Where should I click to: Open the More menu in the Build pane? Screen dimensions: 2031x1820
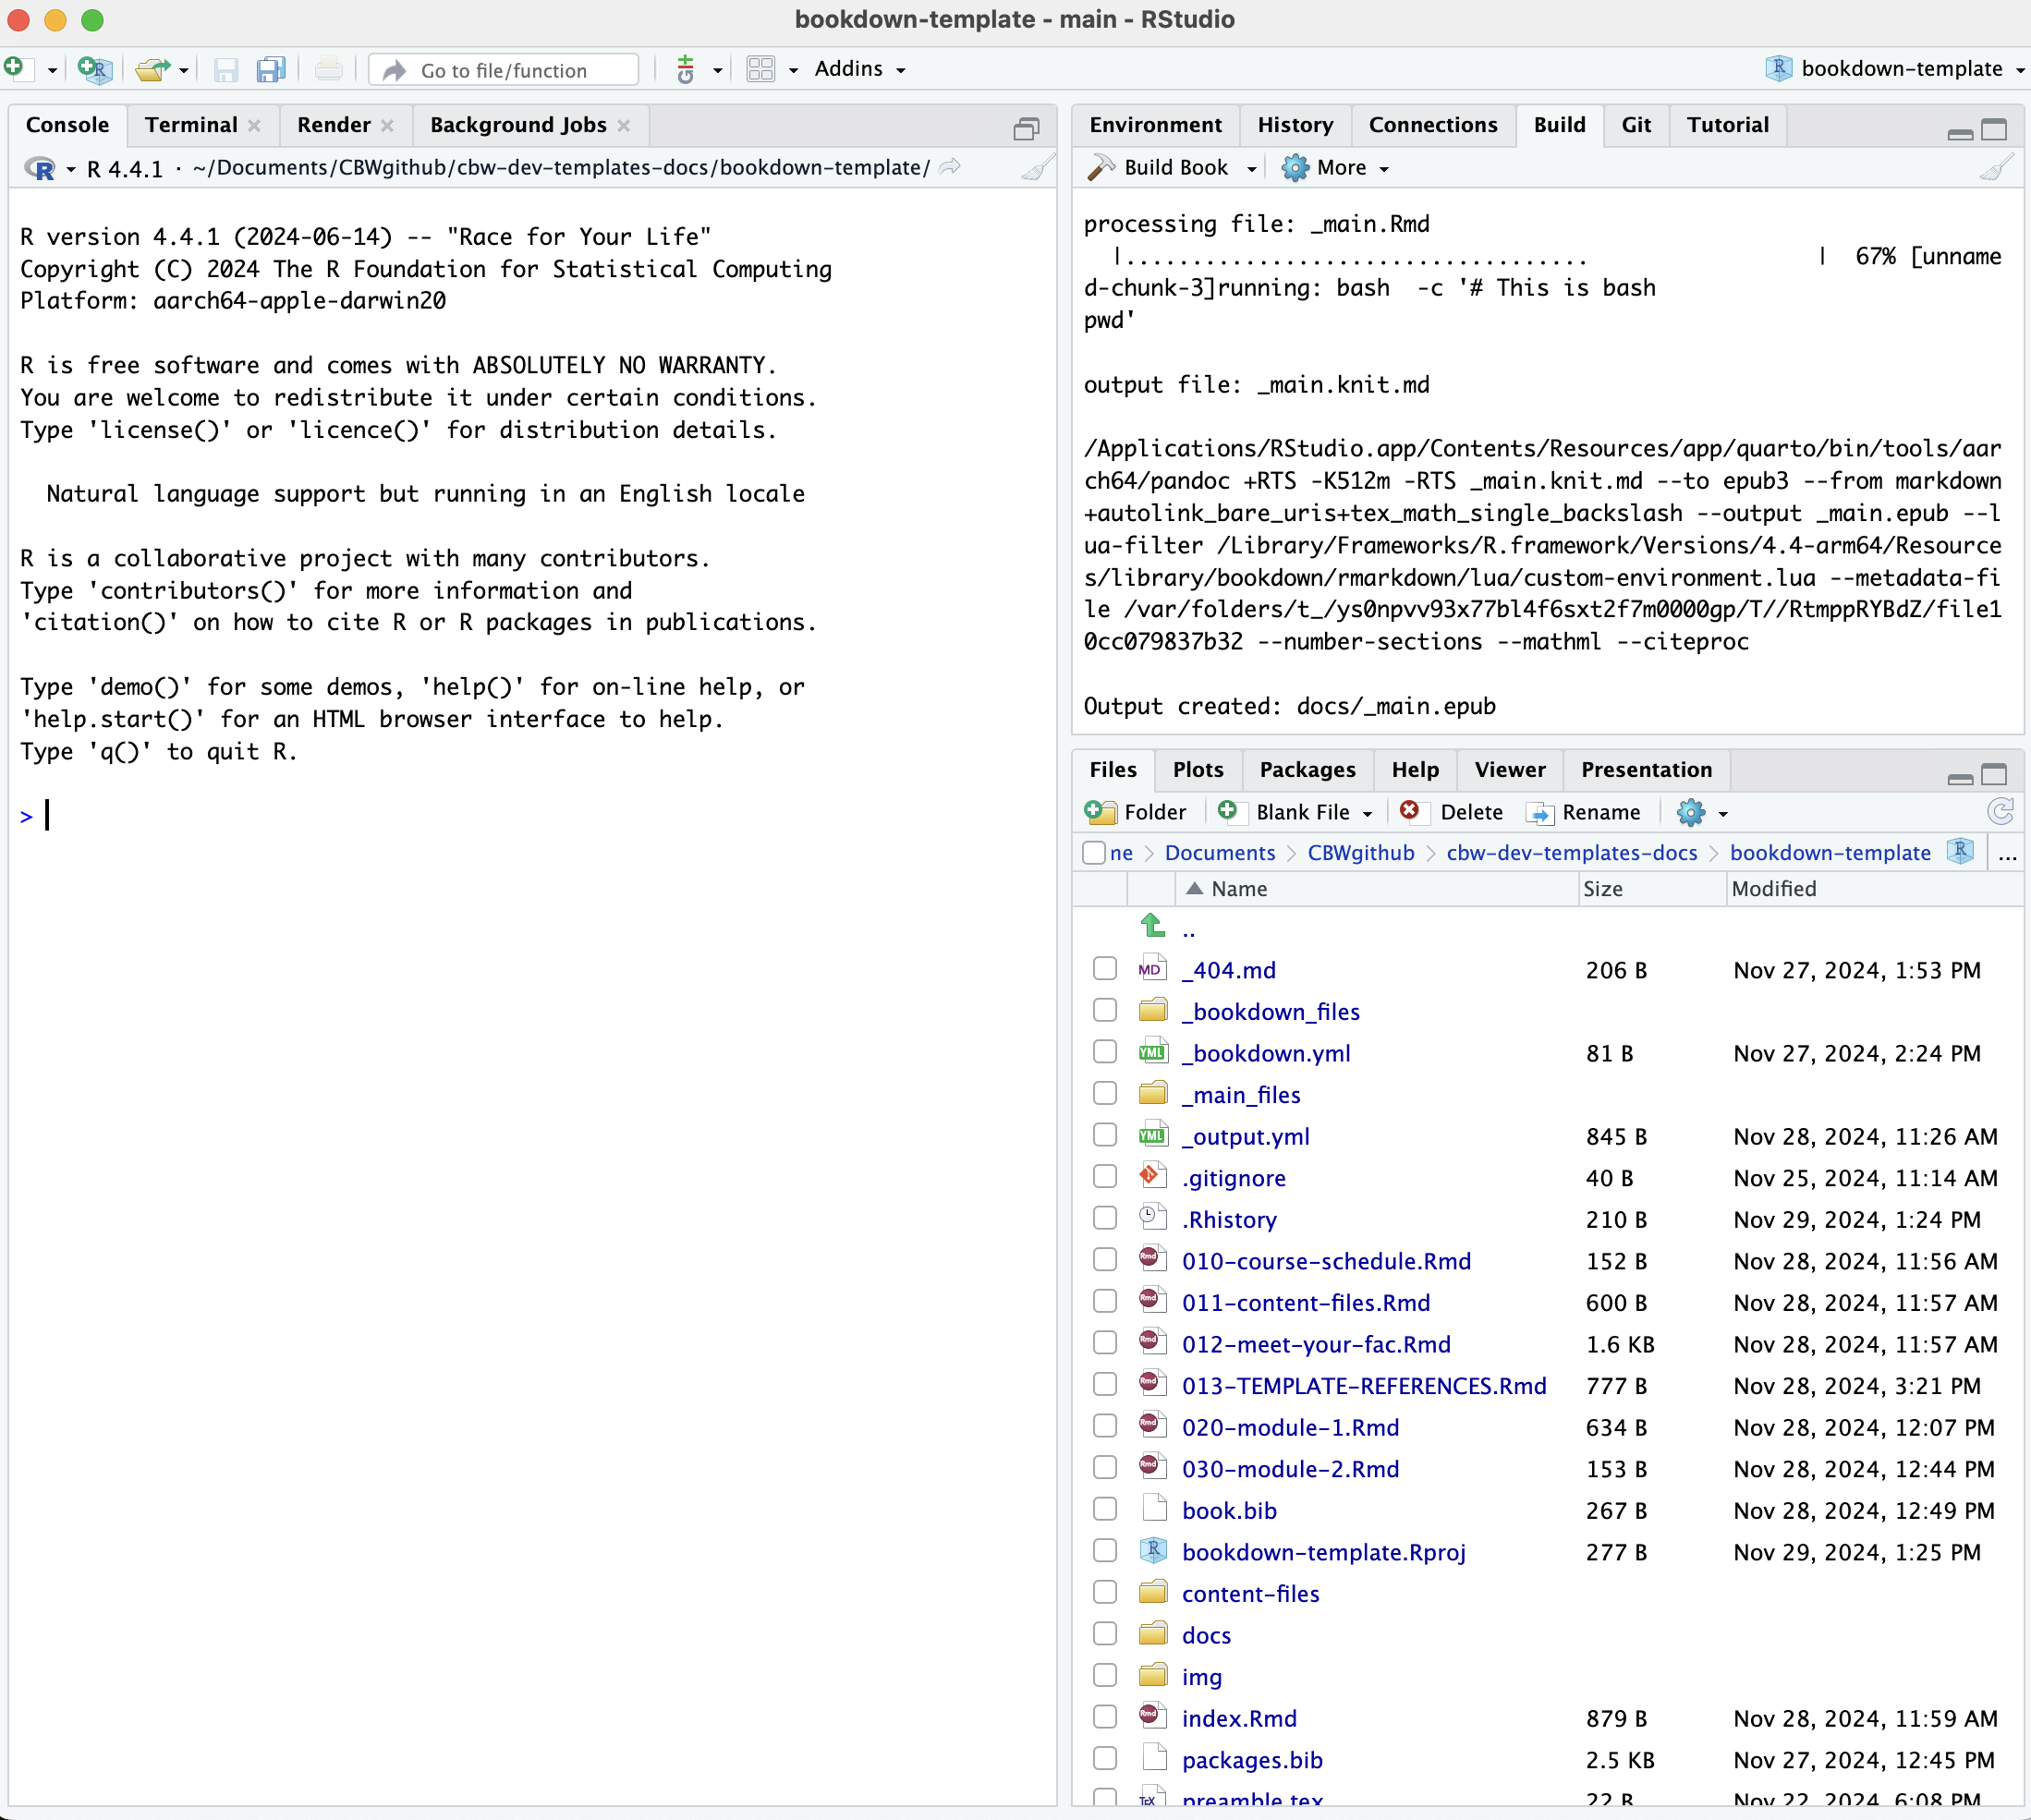[x=1336, y=167]
